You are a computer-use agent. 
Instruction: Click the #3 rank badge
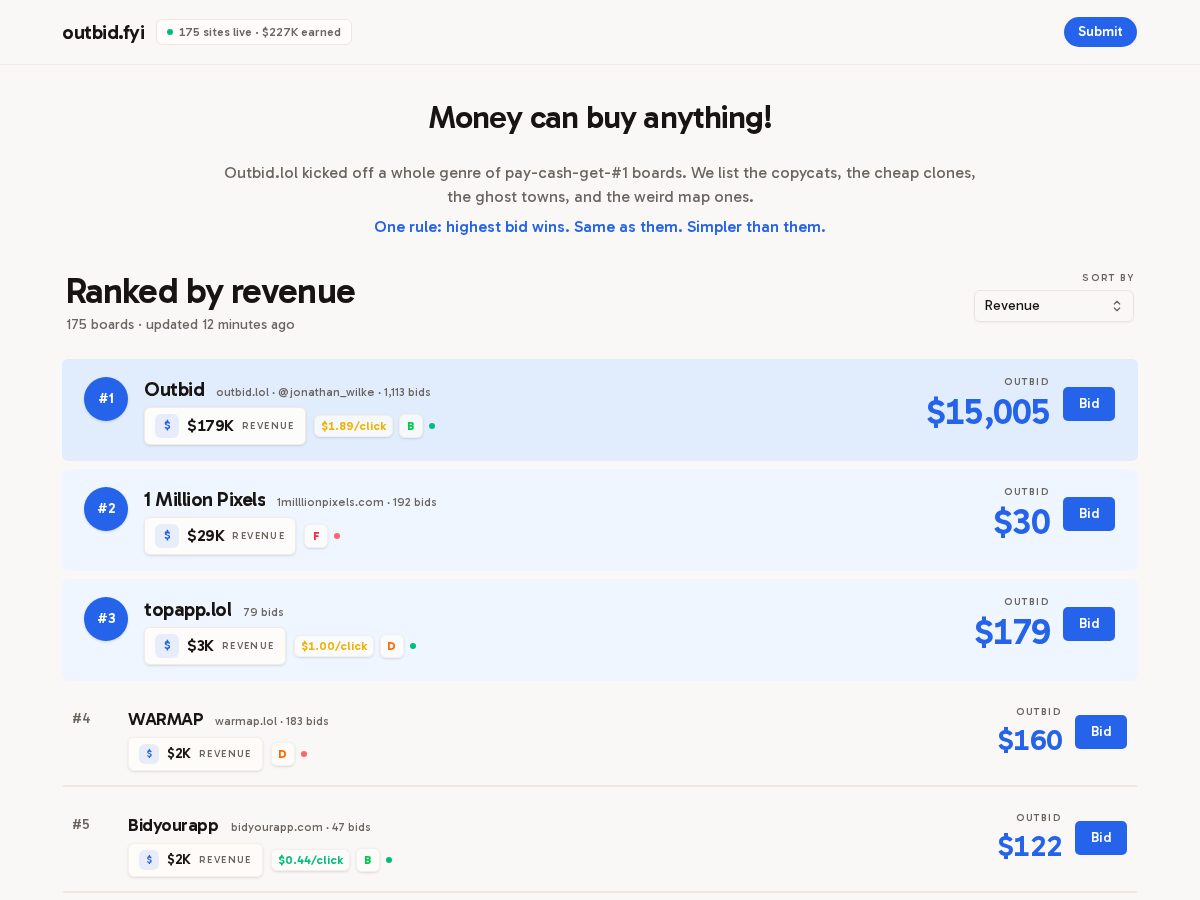106,619
